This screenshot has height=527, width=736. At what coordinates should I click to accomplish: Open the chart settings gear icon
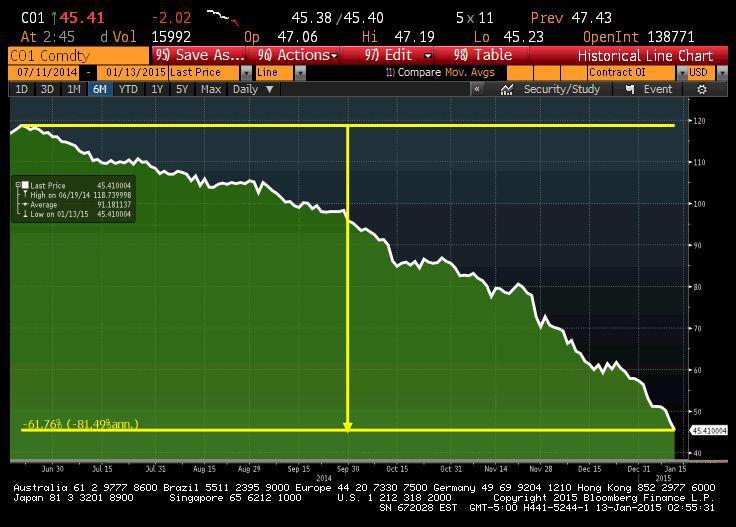tap(703, 89)
